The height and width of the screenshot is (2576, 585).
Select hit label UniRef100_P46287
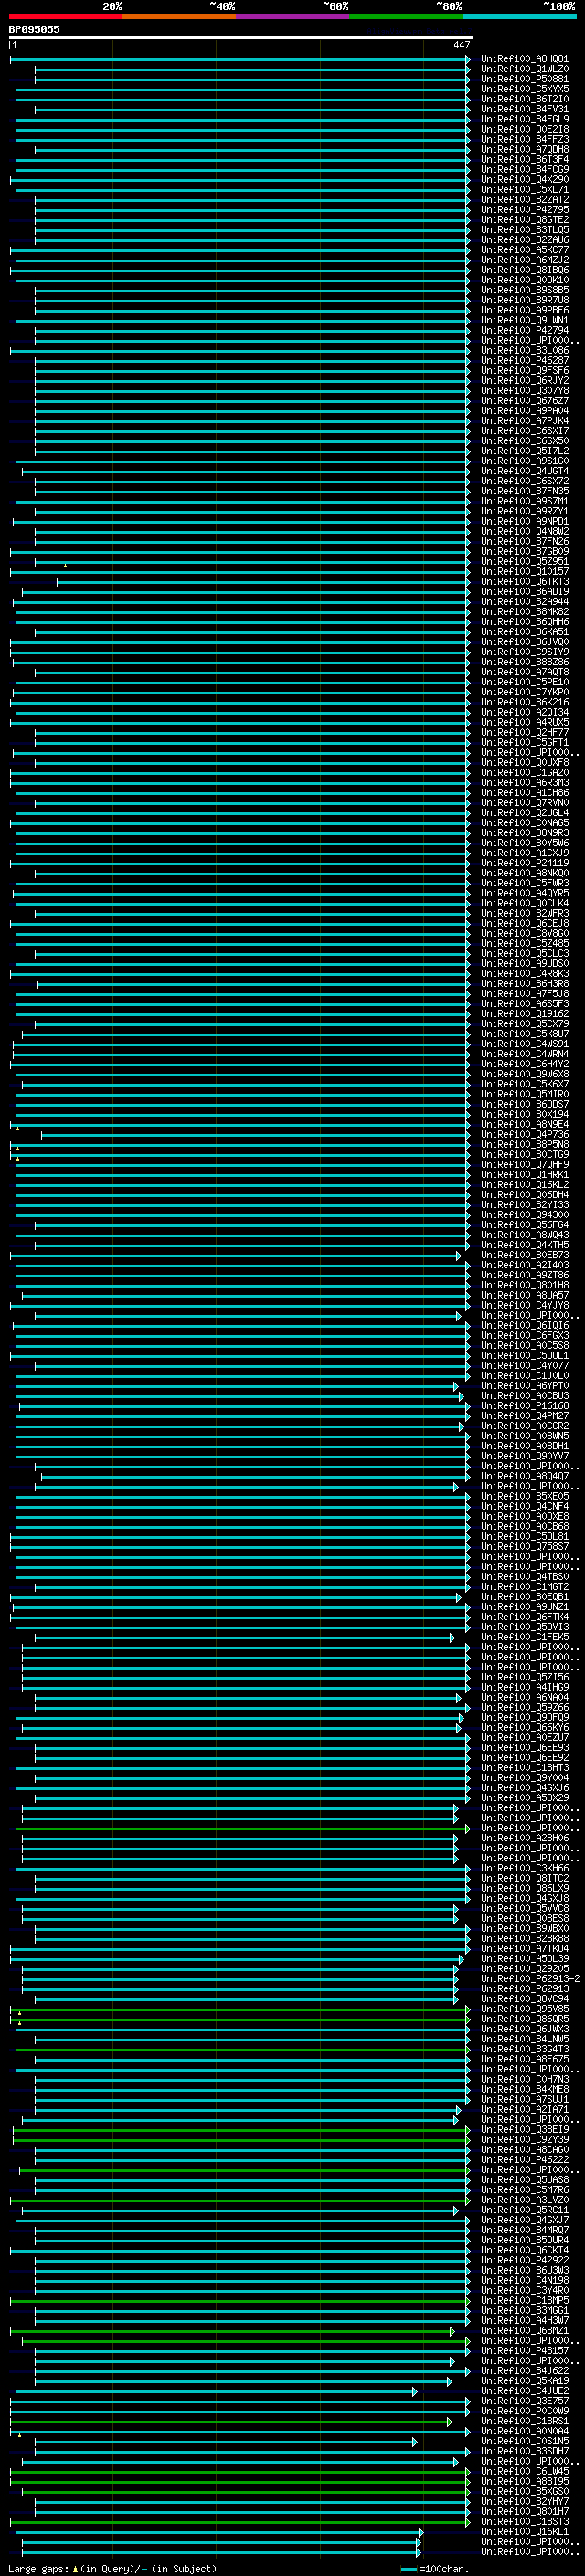coord(525,361)
